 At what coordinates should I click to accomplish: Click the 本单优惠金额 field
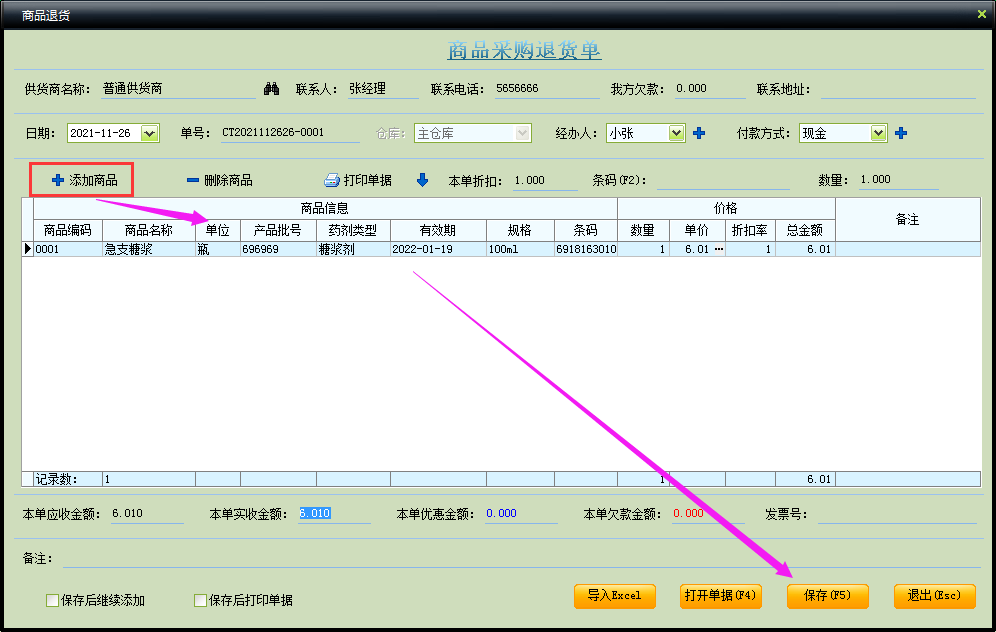521,514
